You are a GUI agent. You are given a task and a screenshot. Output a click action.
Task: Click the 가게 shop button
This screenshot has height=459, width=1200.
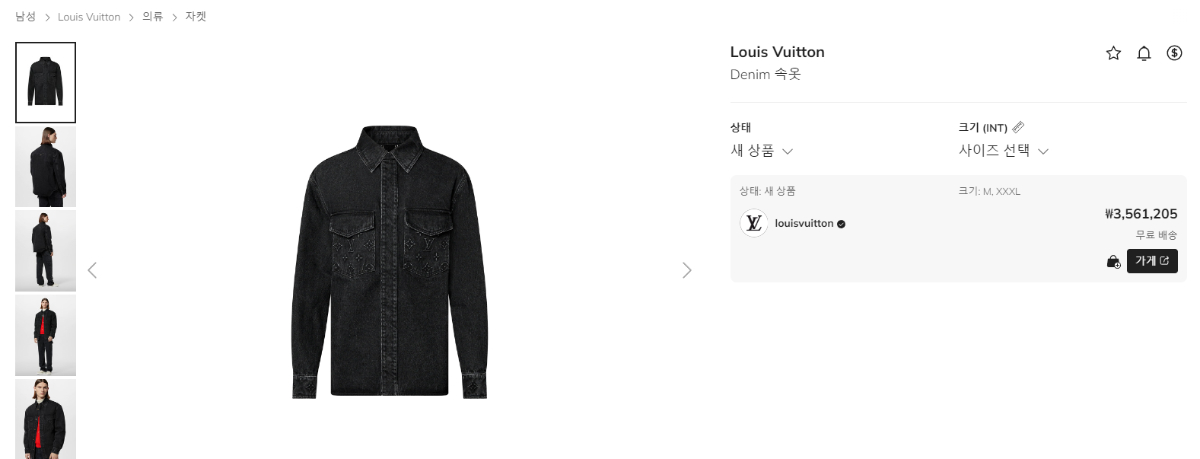(1151, 262)
